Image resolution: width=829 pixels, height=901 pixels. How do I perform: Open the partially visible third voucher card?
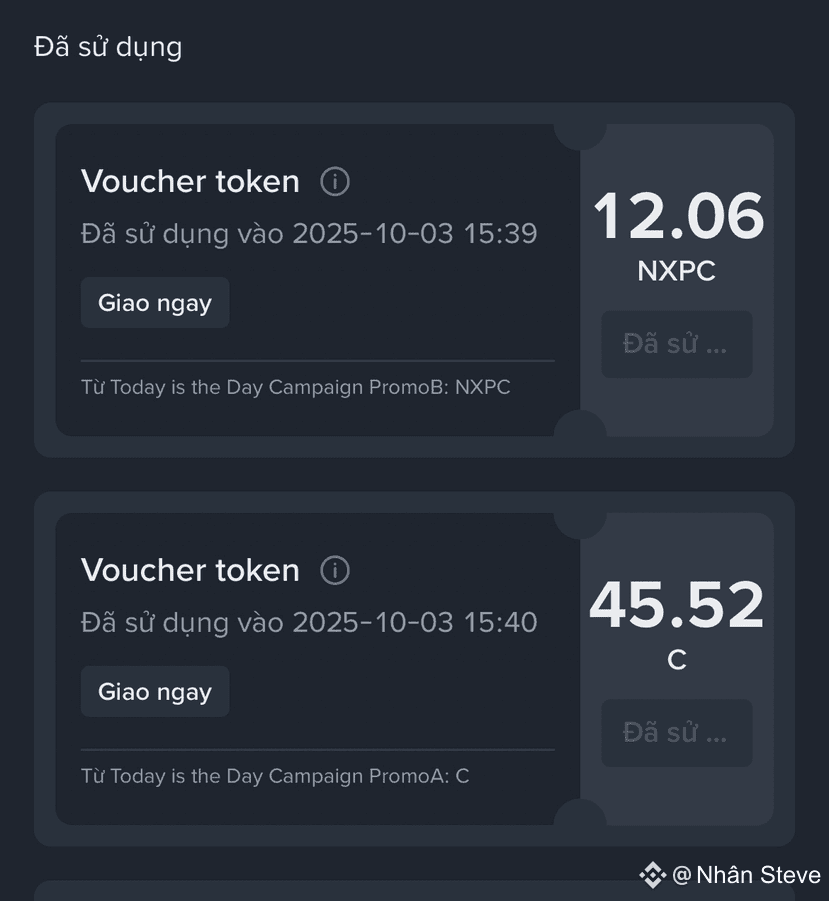[x=414, y=891]
